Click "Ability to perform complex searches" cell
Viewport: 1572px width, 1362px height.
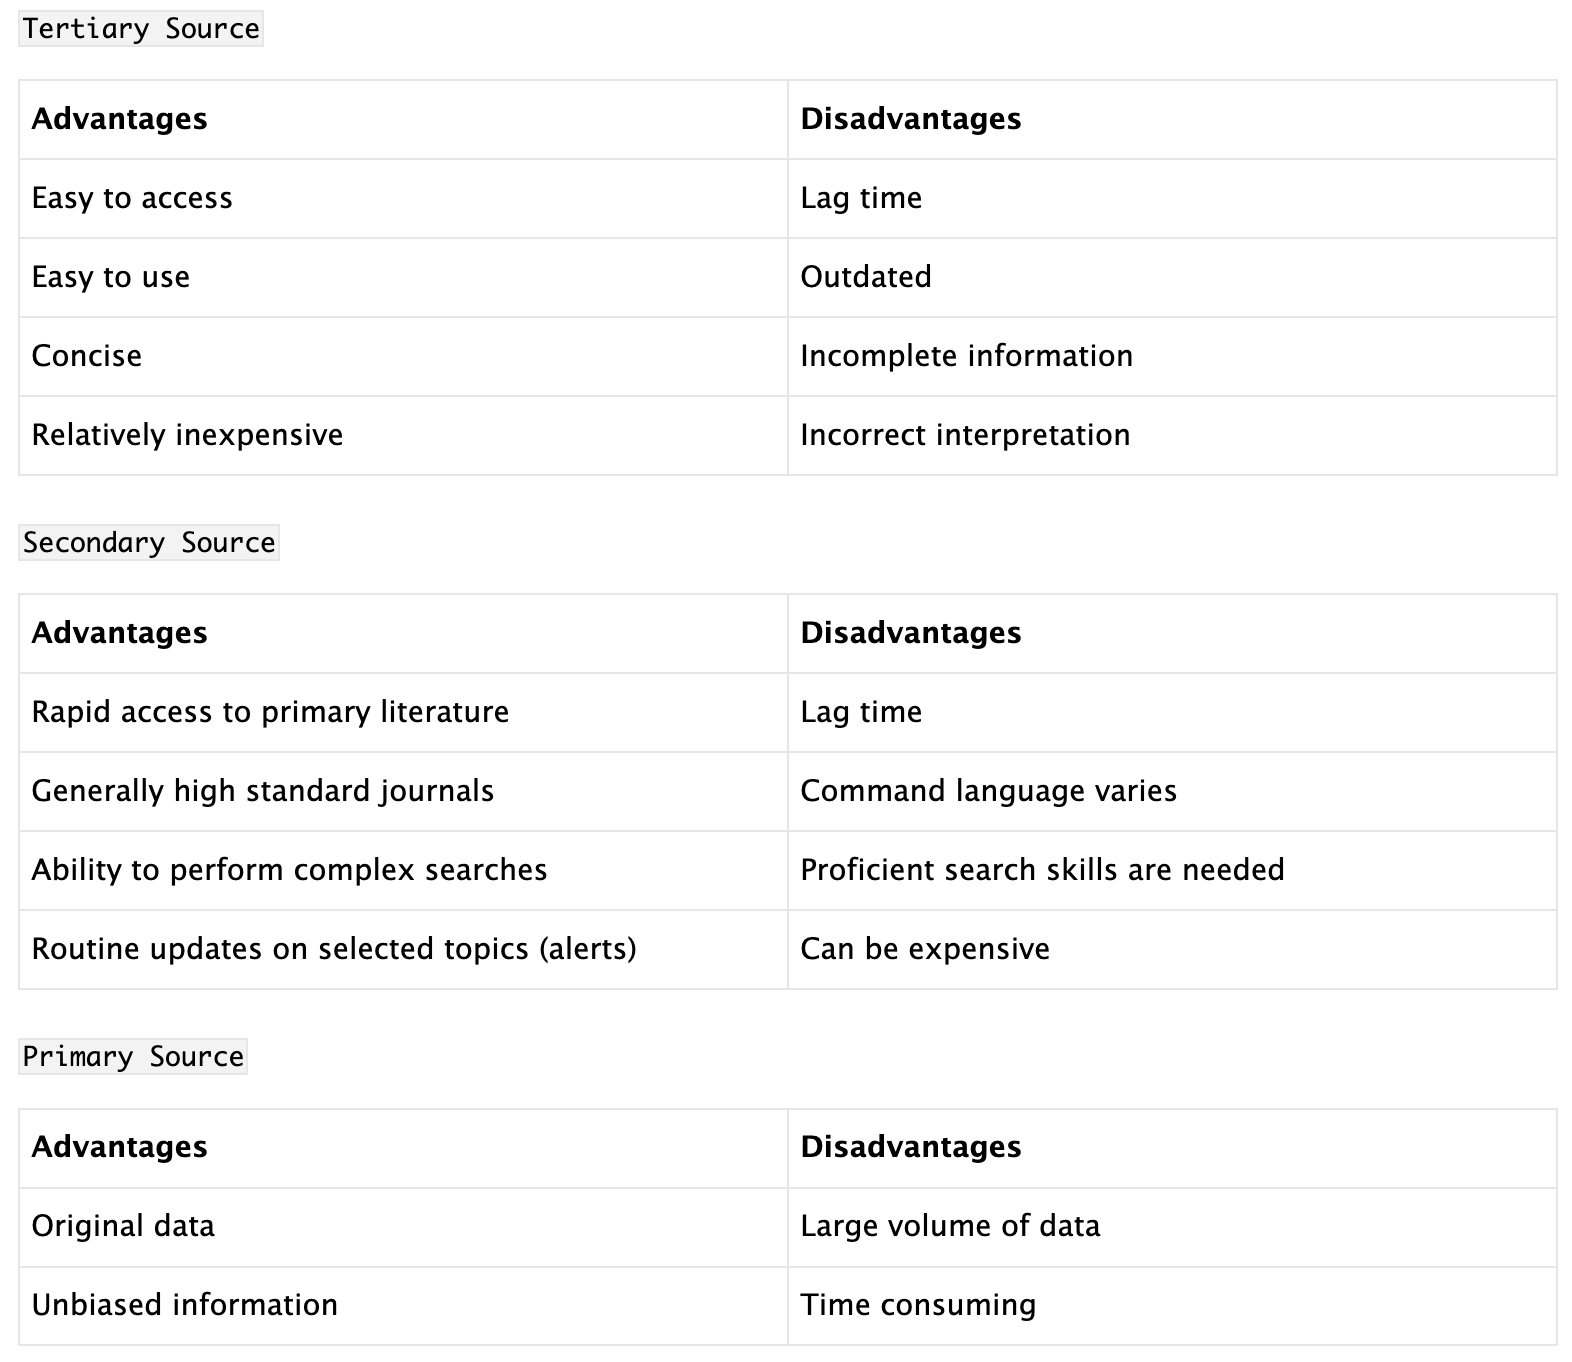pyautogui.click(x=289, y=870)
